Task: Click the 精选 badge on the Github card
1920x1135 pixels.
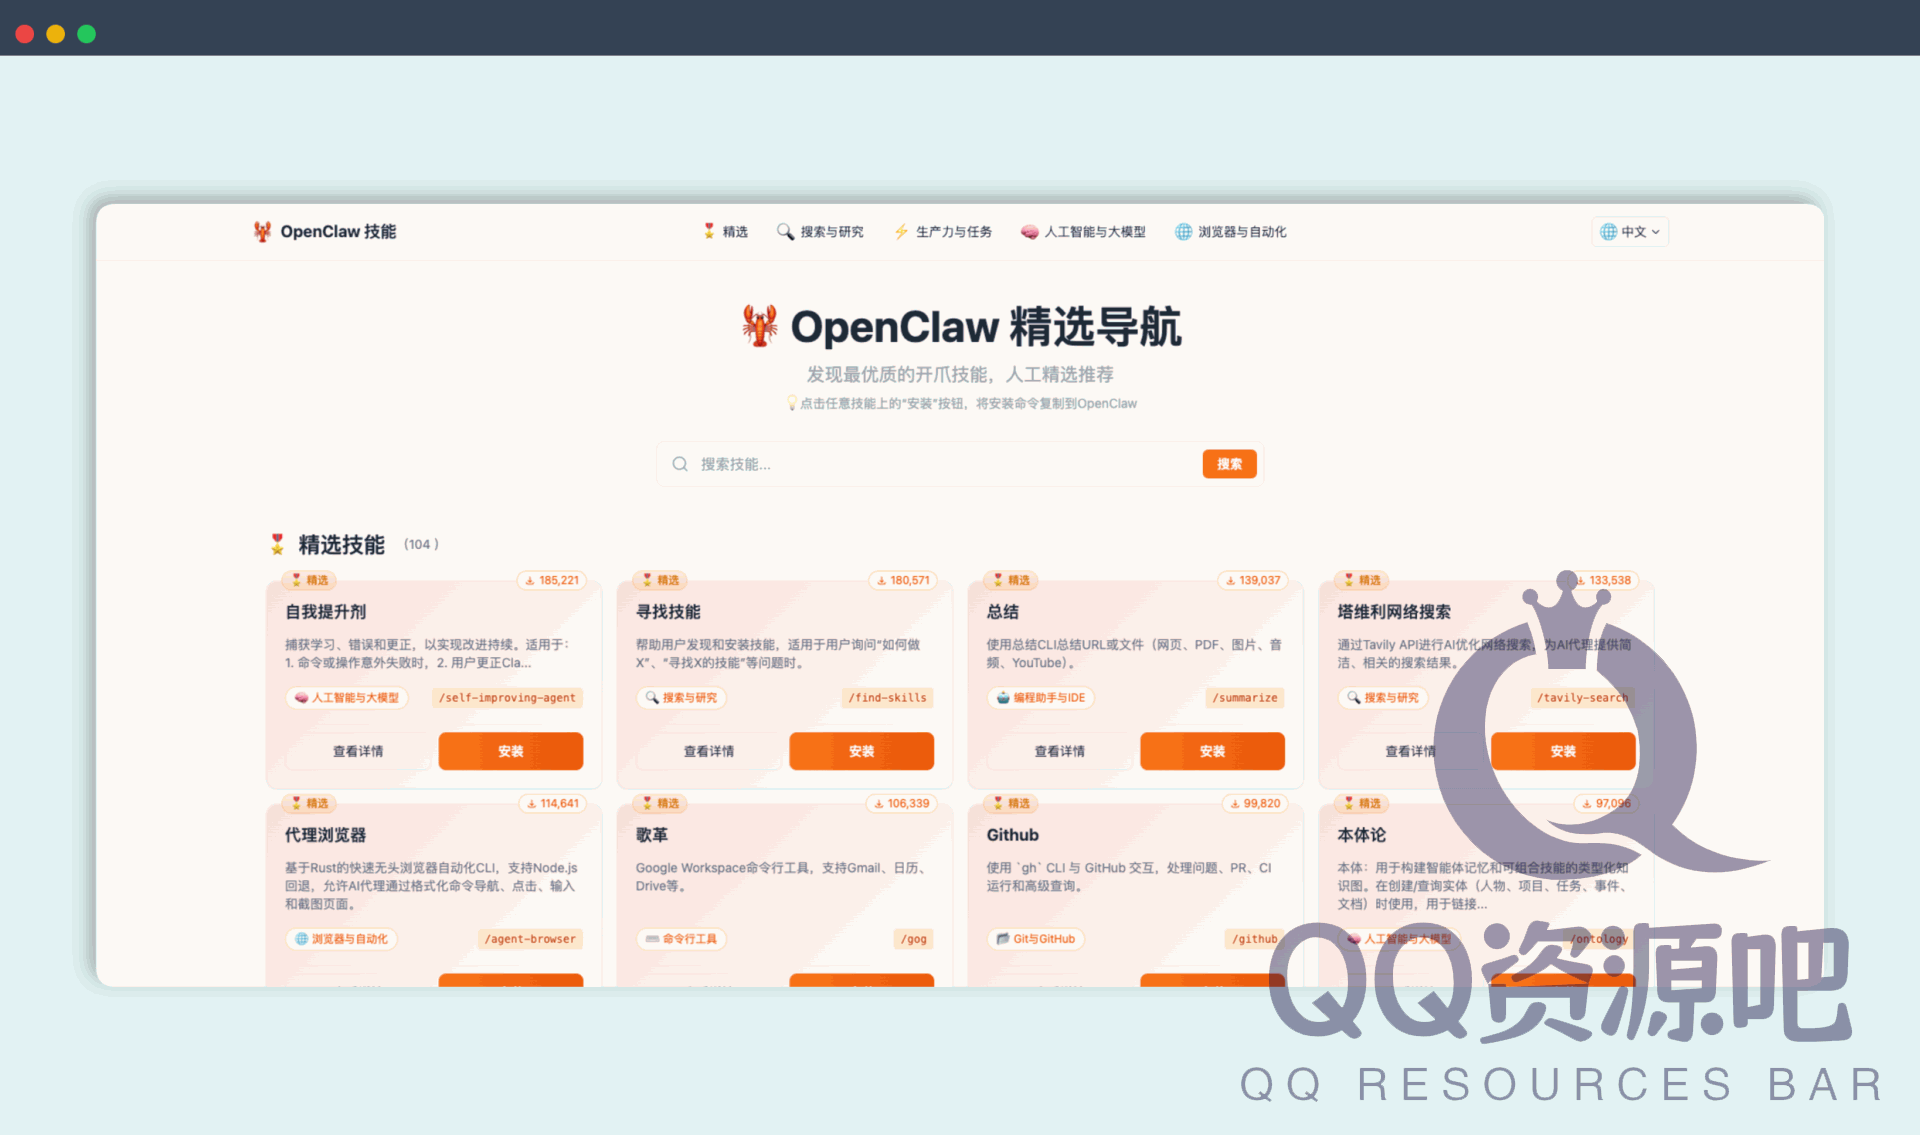Action: (x=1012, y=803)
